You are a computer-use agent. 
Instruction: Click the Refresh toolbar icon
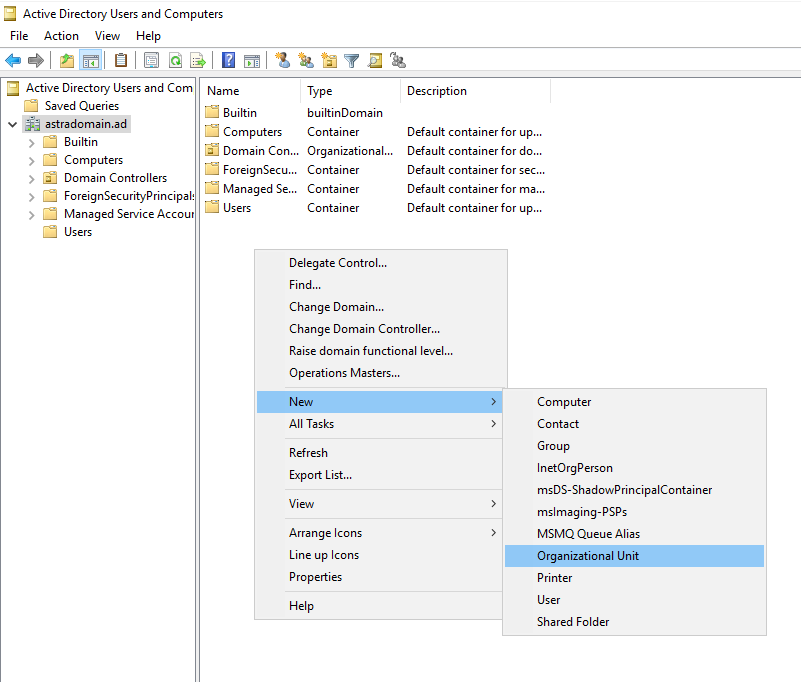tap(175, 61)
